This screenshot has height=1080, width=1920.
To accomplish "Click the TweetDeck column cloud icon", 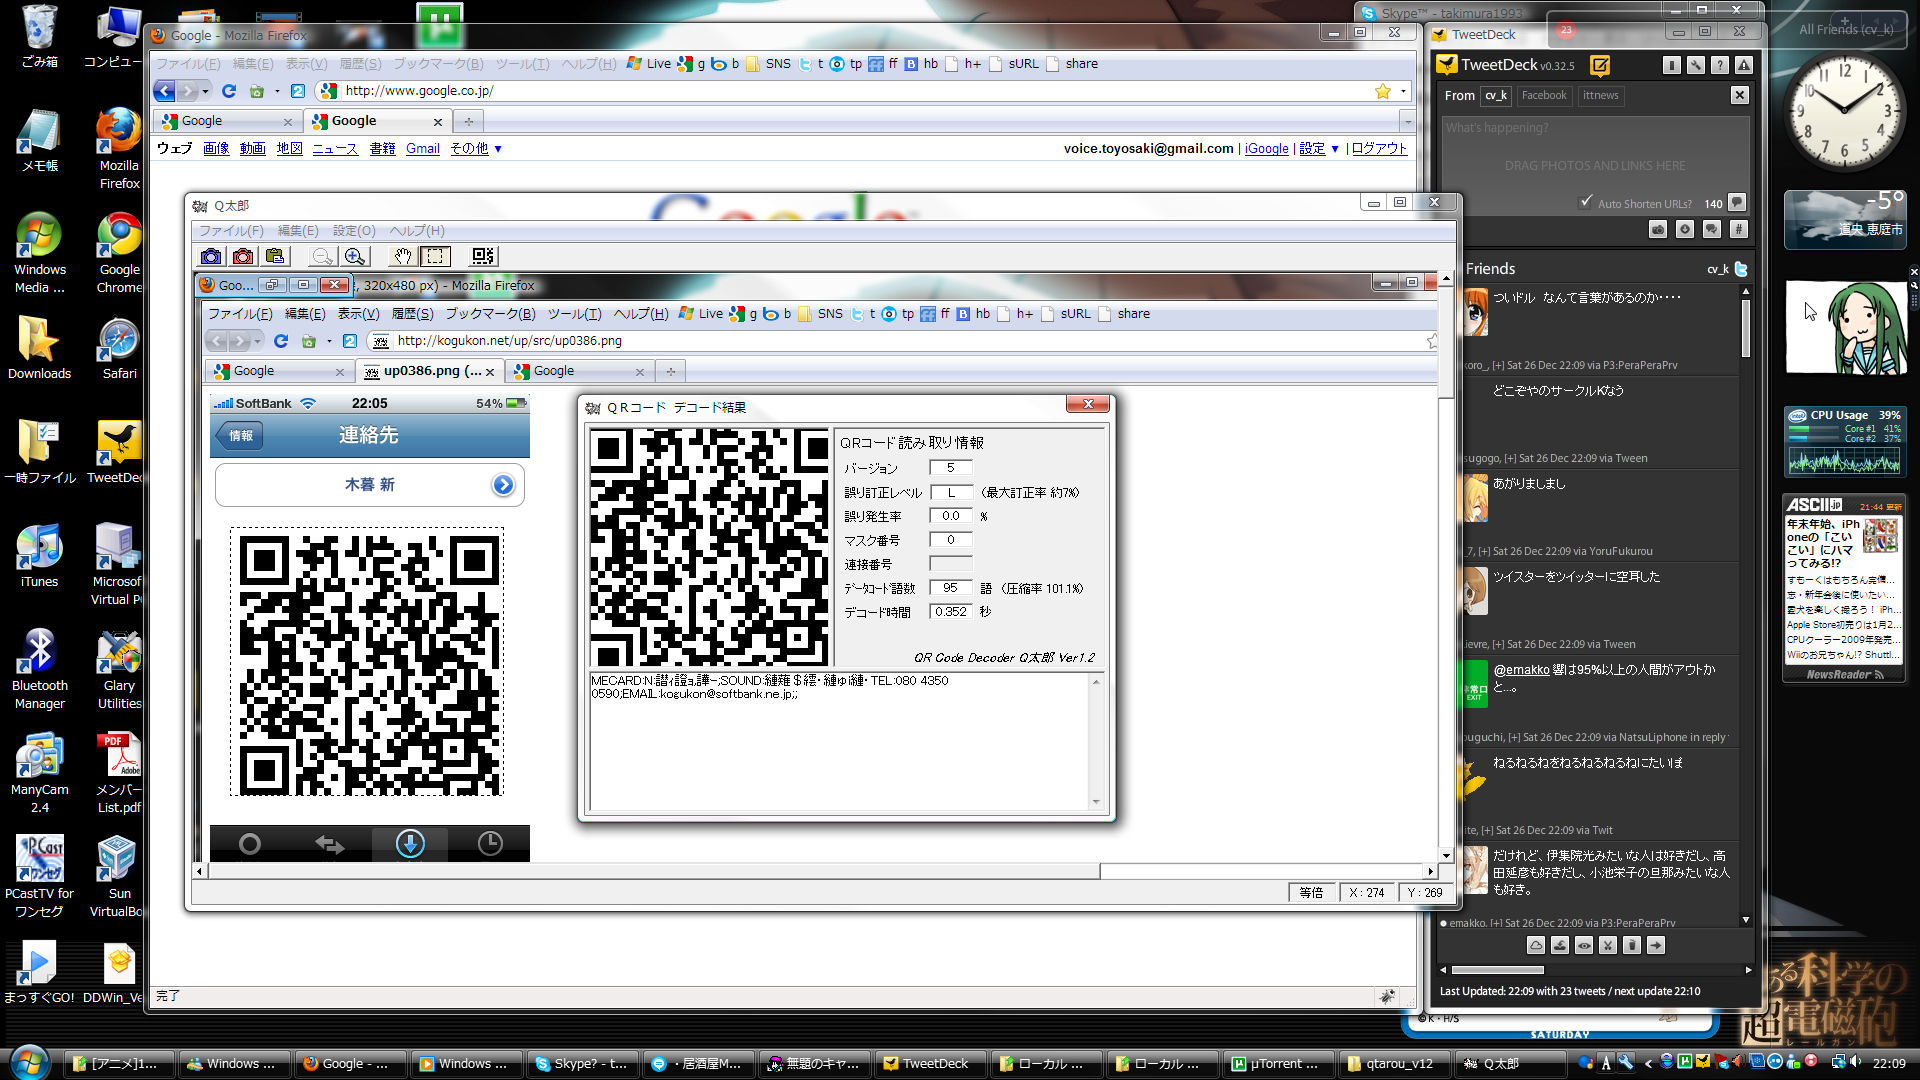I will (x=1536, y=945).
